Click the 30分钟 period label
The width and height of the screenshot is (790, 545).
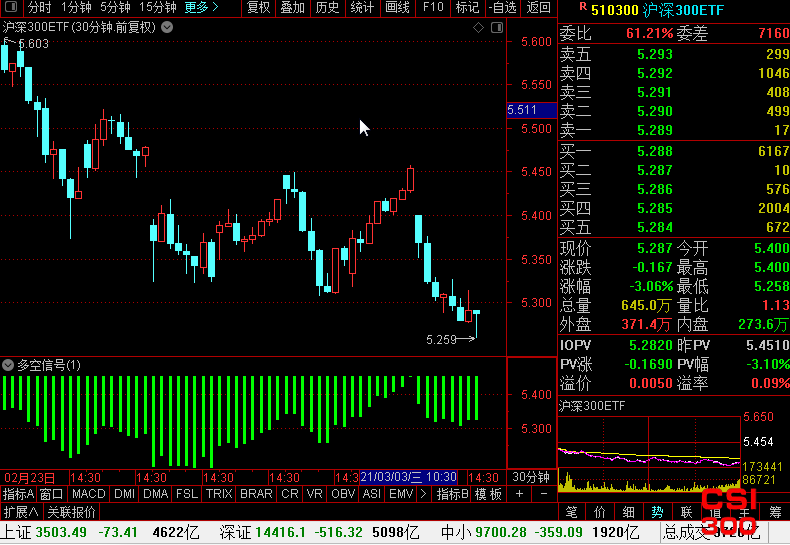click(531, 477)
